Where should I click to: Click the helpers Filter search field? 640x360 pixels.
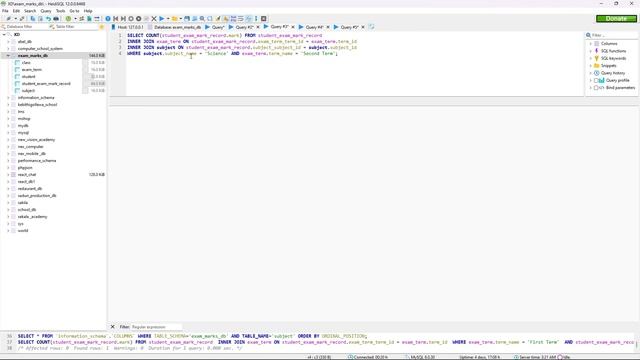[x=613, y=35]
